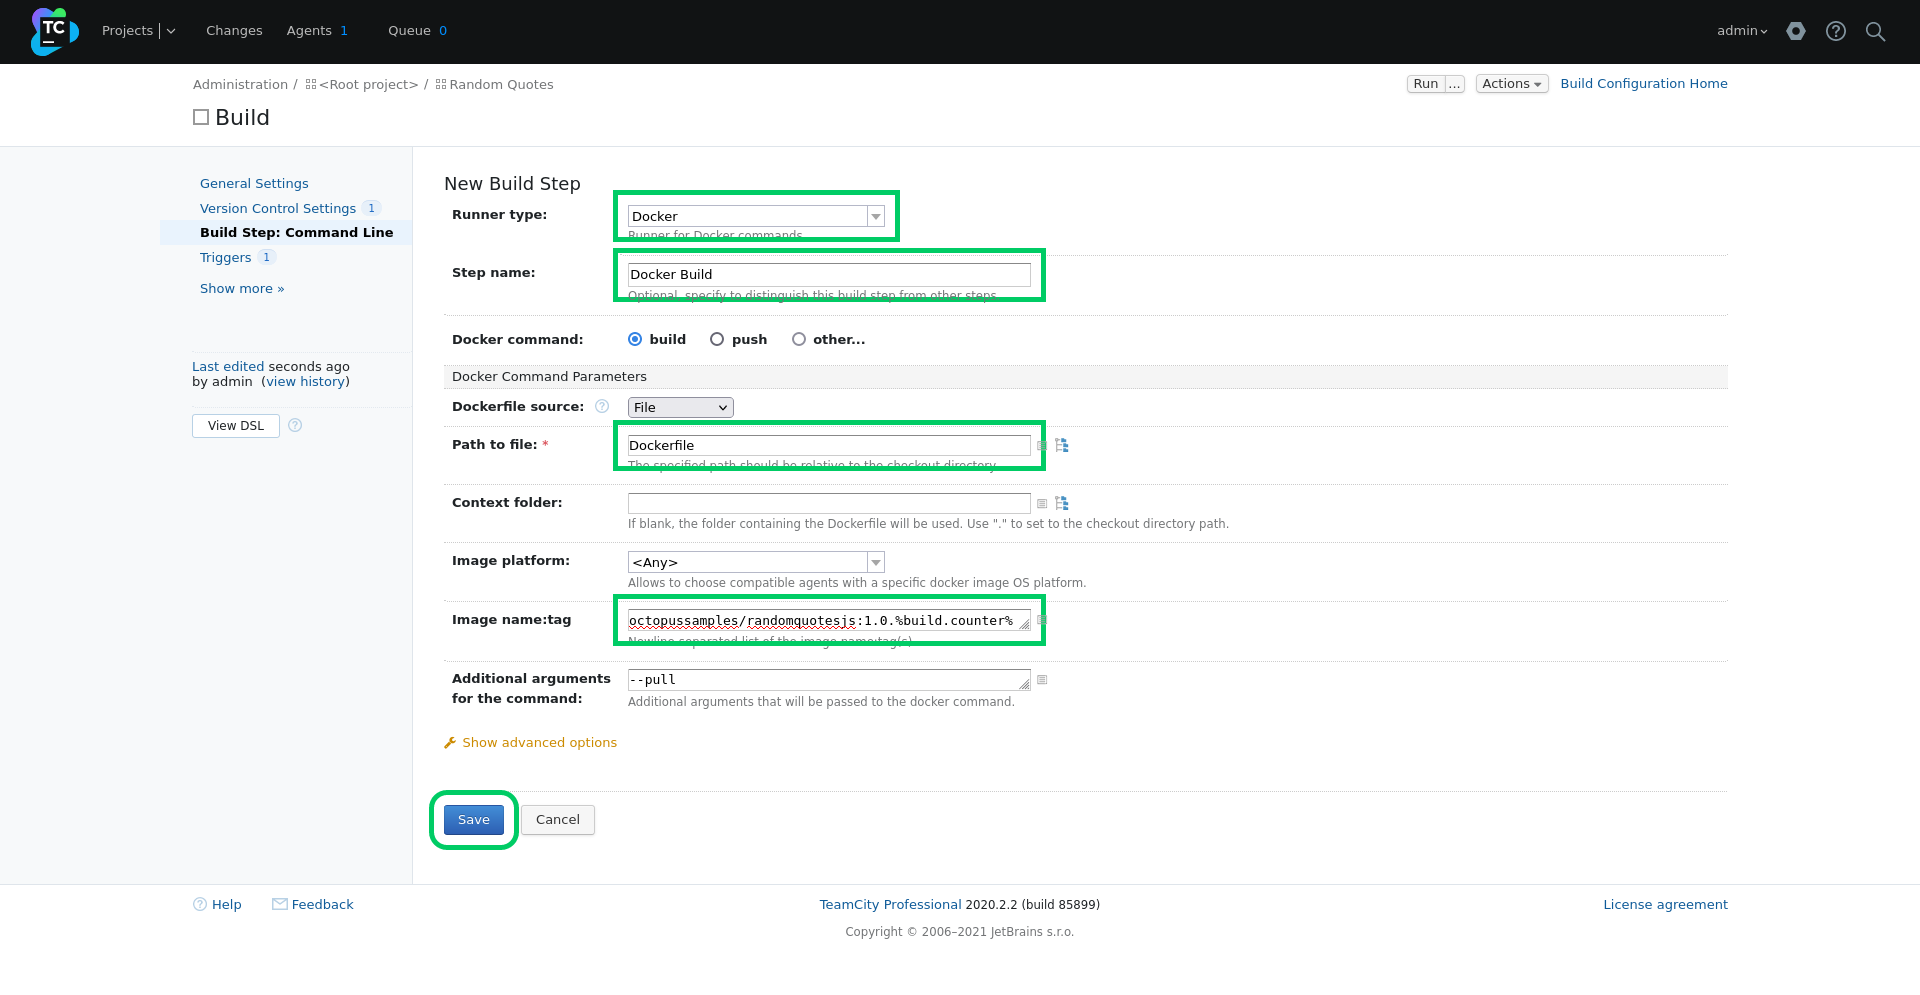Click the TeamCity logo icon
The width and height of the screenshot is (1920, 995).
[x=54, y=31]
